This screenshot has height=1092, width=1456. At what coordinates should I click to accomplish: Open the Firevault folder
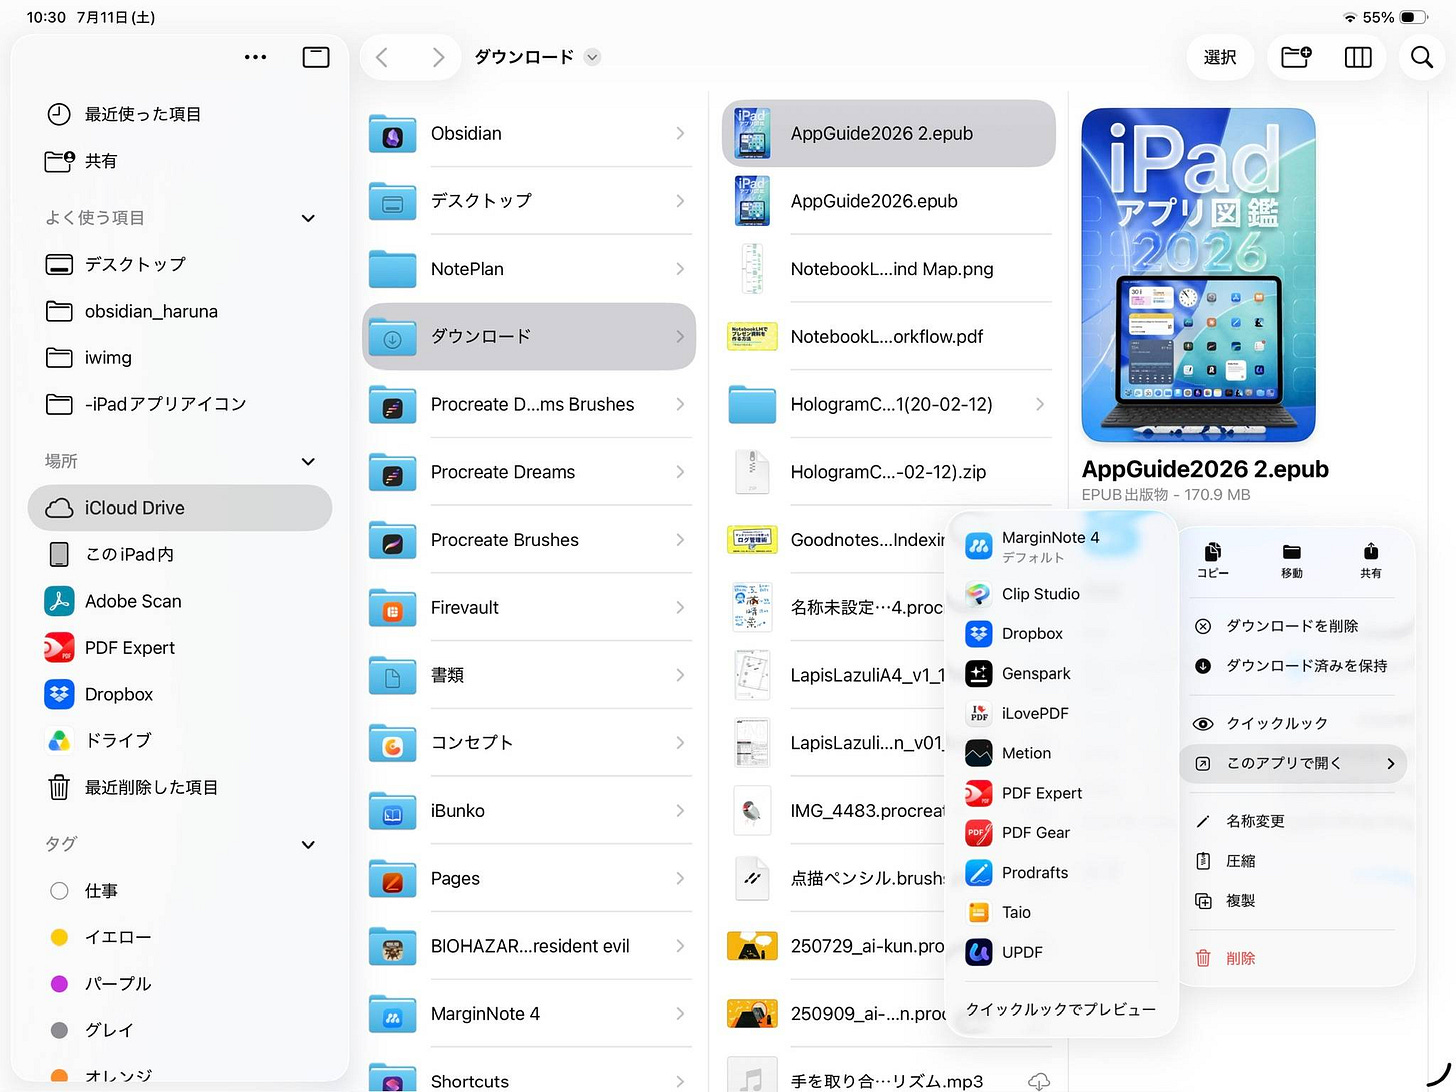[529, 607]
